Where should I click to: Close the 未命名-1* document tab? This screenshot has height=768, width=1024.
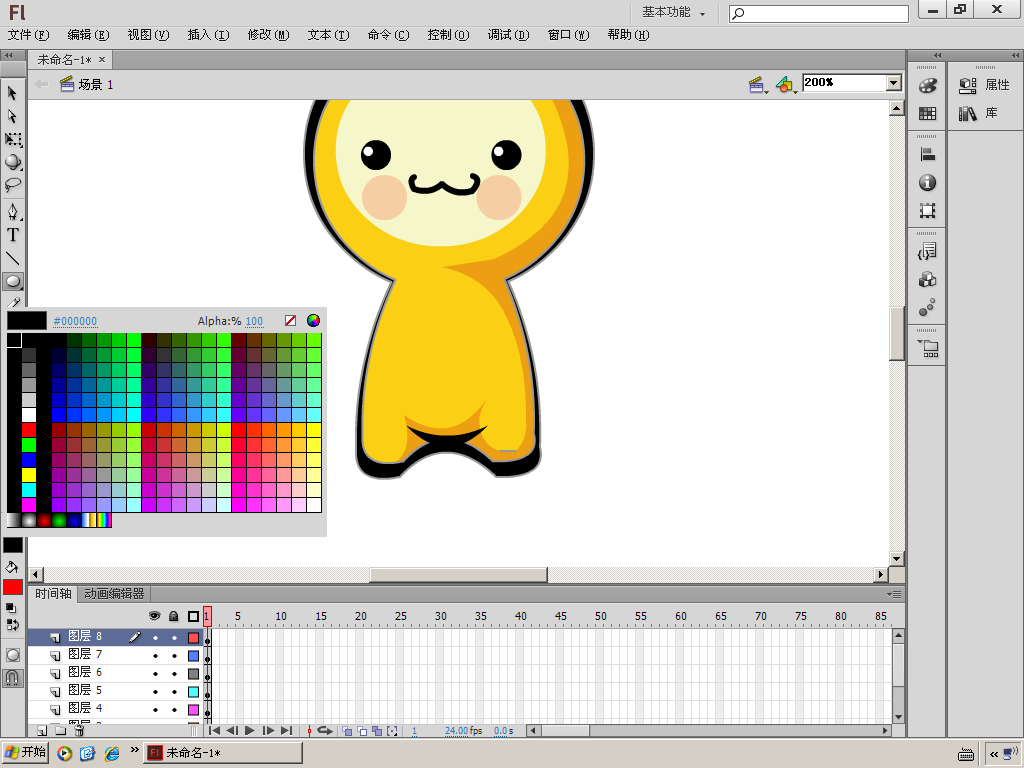pos(102,59)
